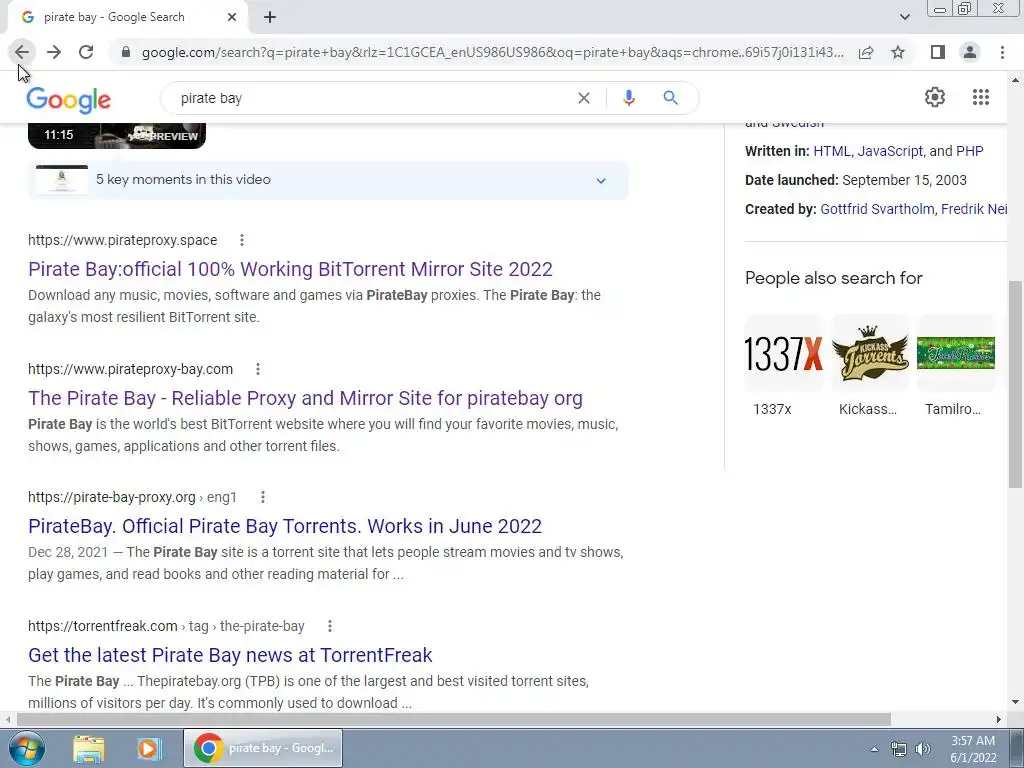Viewport: 1024px width, 768px height.
Task: Follow the HTML link in Written in
Action: tap(832, 152)
